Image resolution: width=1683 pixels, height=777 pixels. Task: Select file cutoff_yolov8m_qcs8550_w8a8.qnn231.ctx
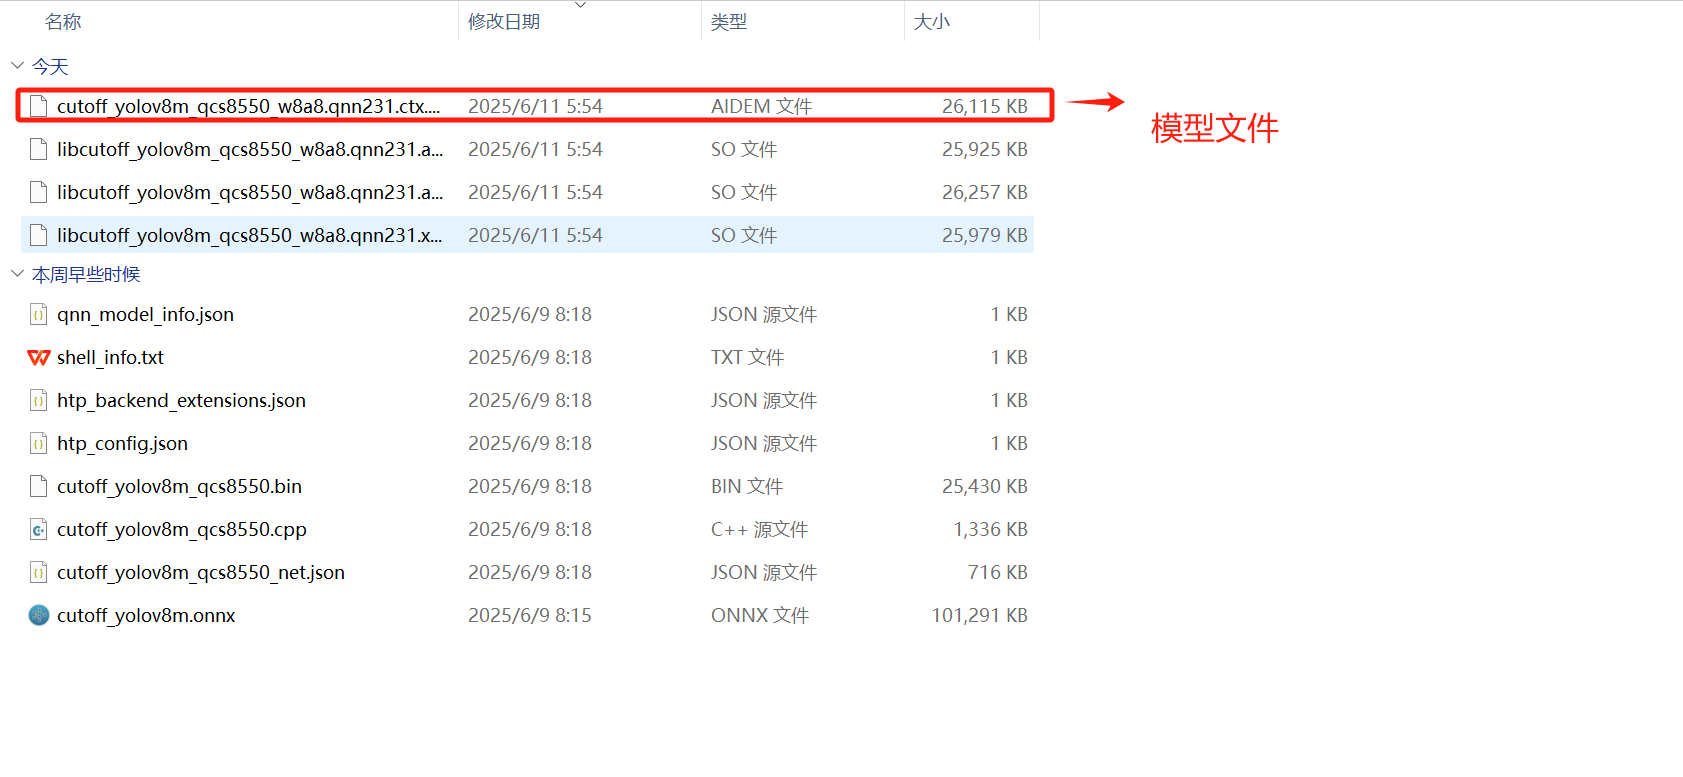[248, 106]
